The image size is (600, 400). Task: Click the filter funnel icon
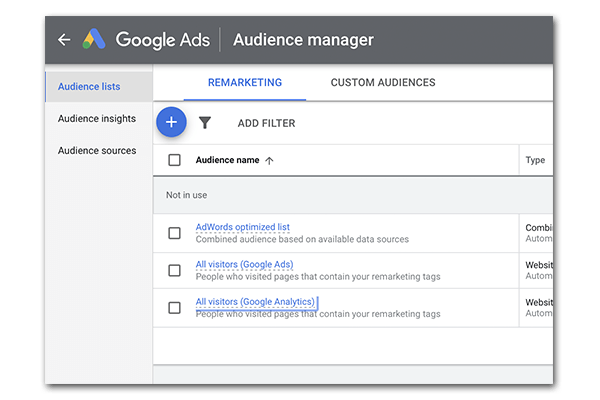tap(205, 122)
